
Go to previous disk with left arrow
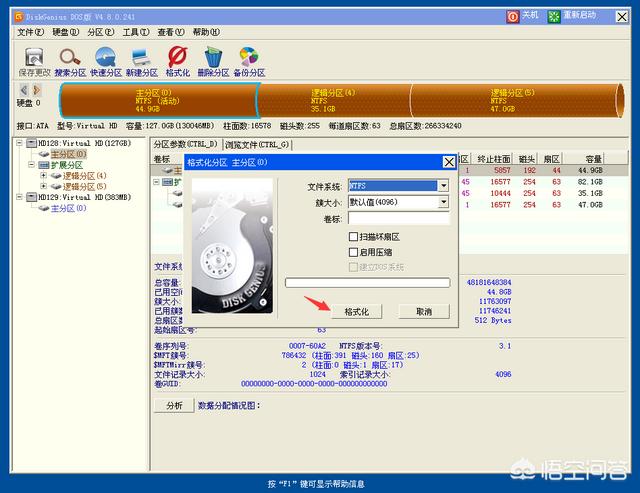[24, 89]
